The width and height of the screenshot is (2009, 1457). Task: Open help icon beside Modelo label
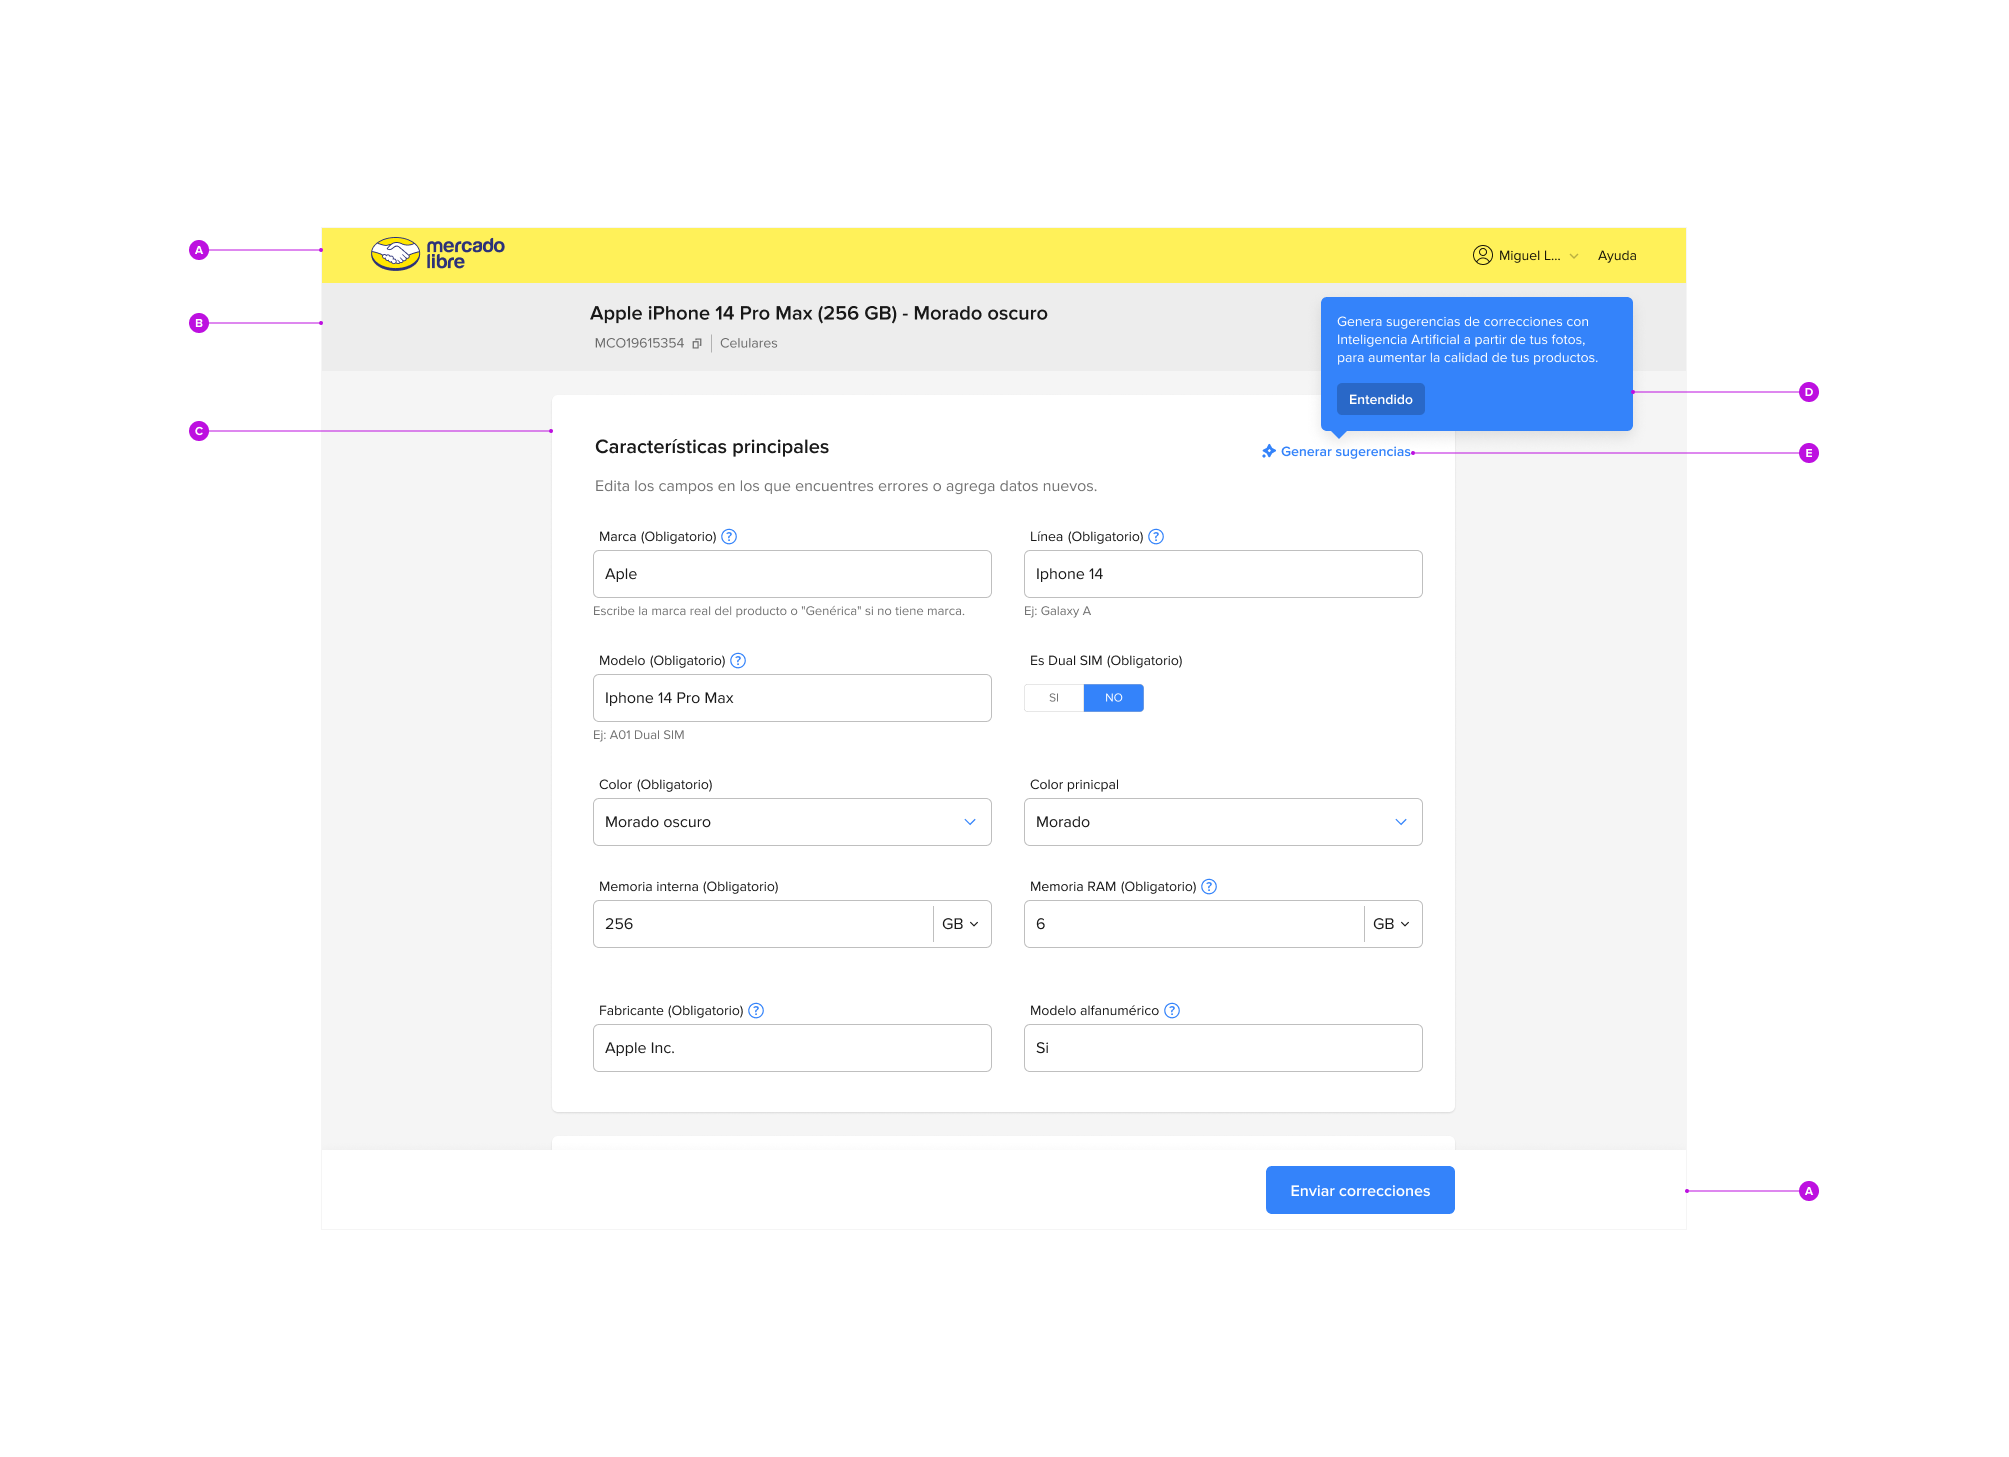(738, 660)
